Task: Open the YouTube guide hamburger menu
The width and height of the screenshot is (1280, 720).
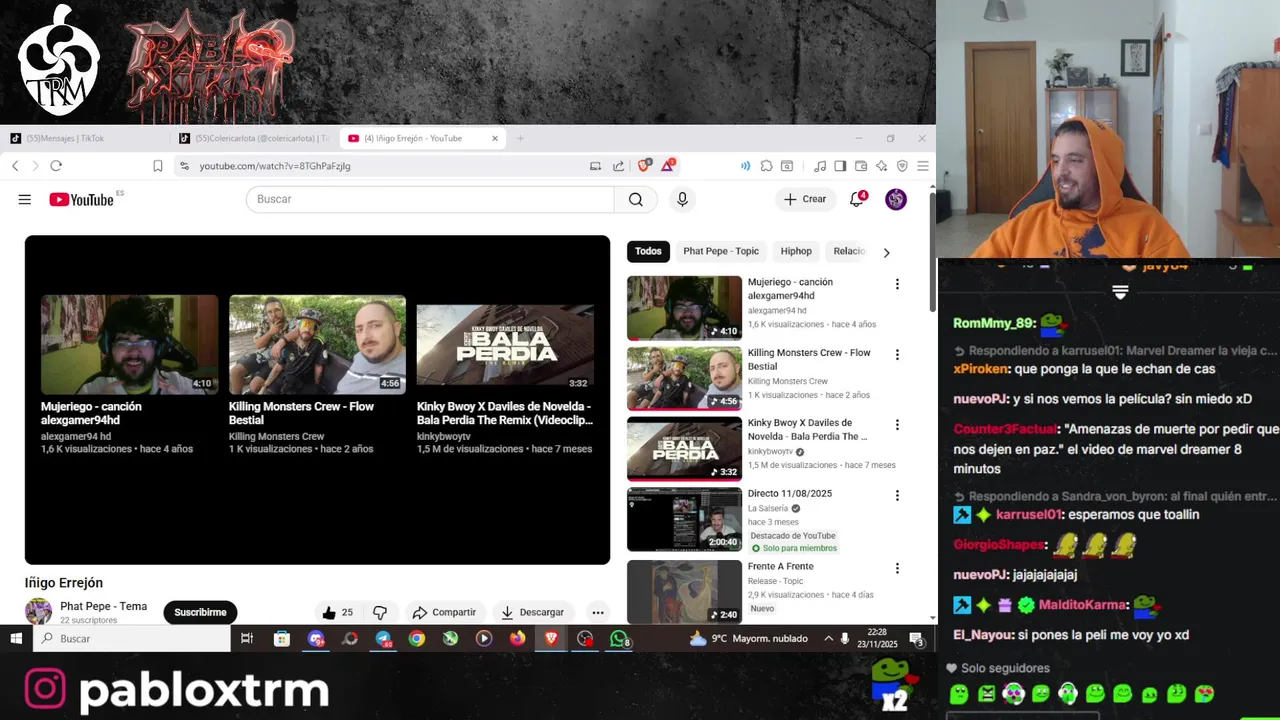Action: pyautogui.click(x=24, y=199)
